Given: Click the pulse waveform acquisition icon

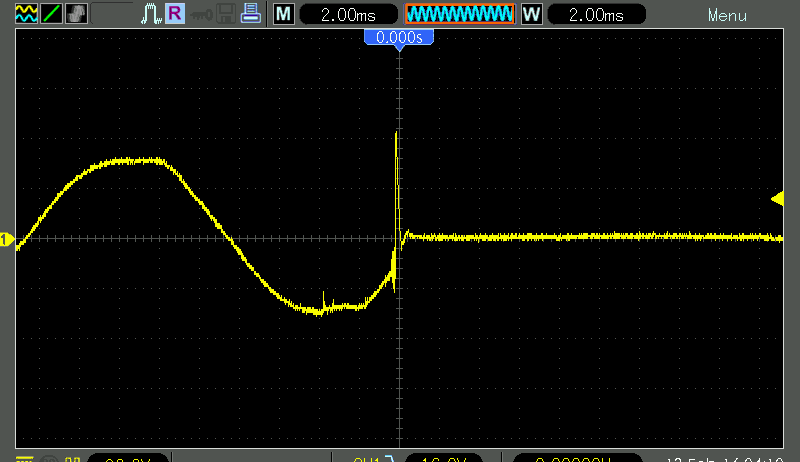Looking at the screenshot, I should (x=151, y=14).
